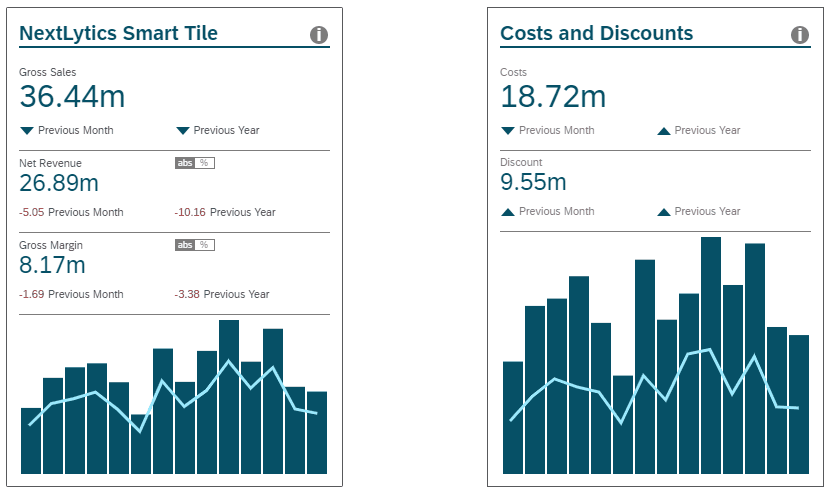The width and height of the screenshot is (826, 490).
Task: Select the Costs 18.72m value
Action: coord(553,97)
